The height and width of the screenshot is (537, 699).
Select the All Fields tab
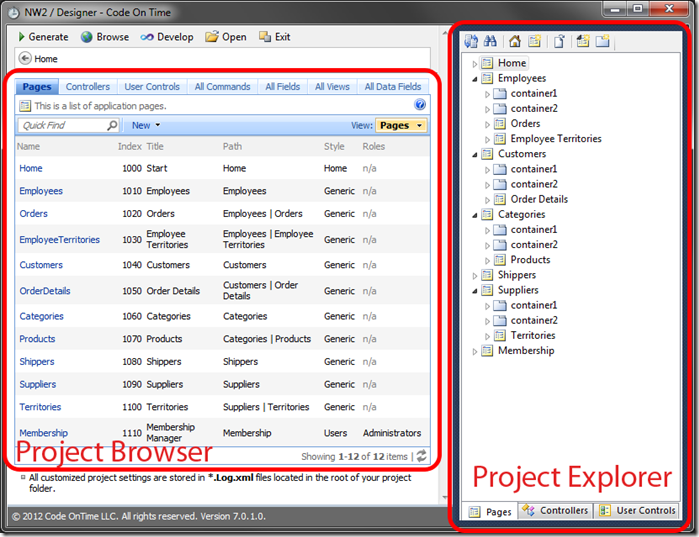coord(283,86)
